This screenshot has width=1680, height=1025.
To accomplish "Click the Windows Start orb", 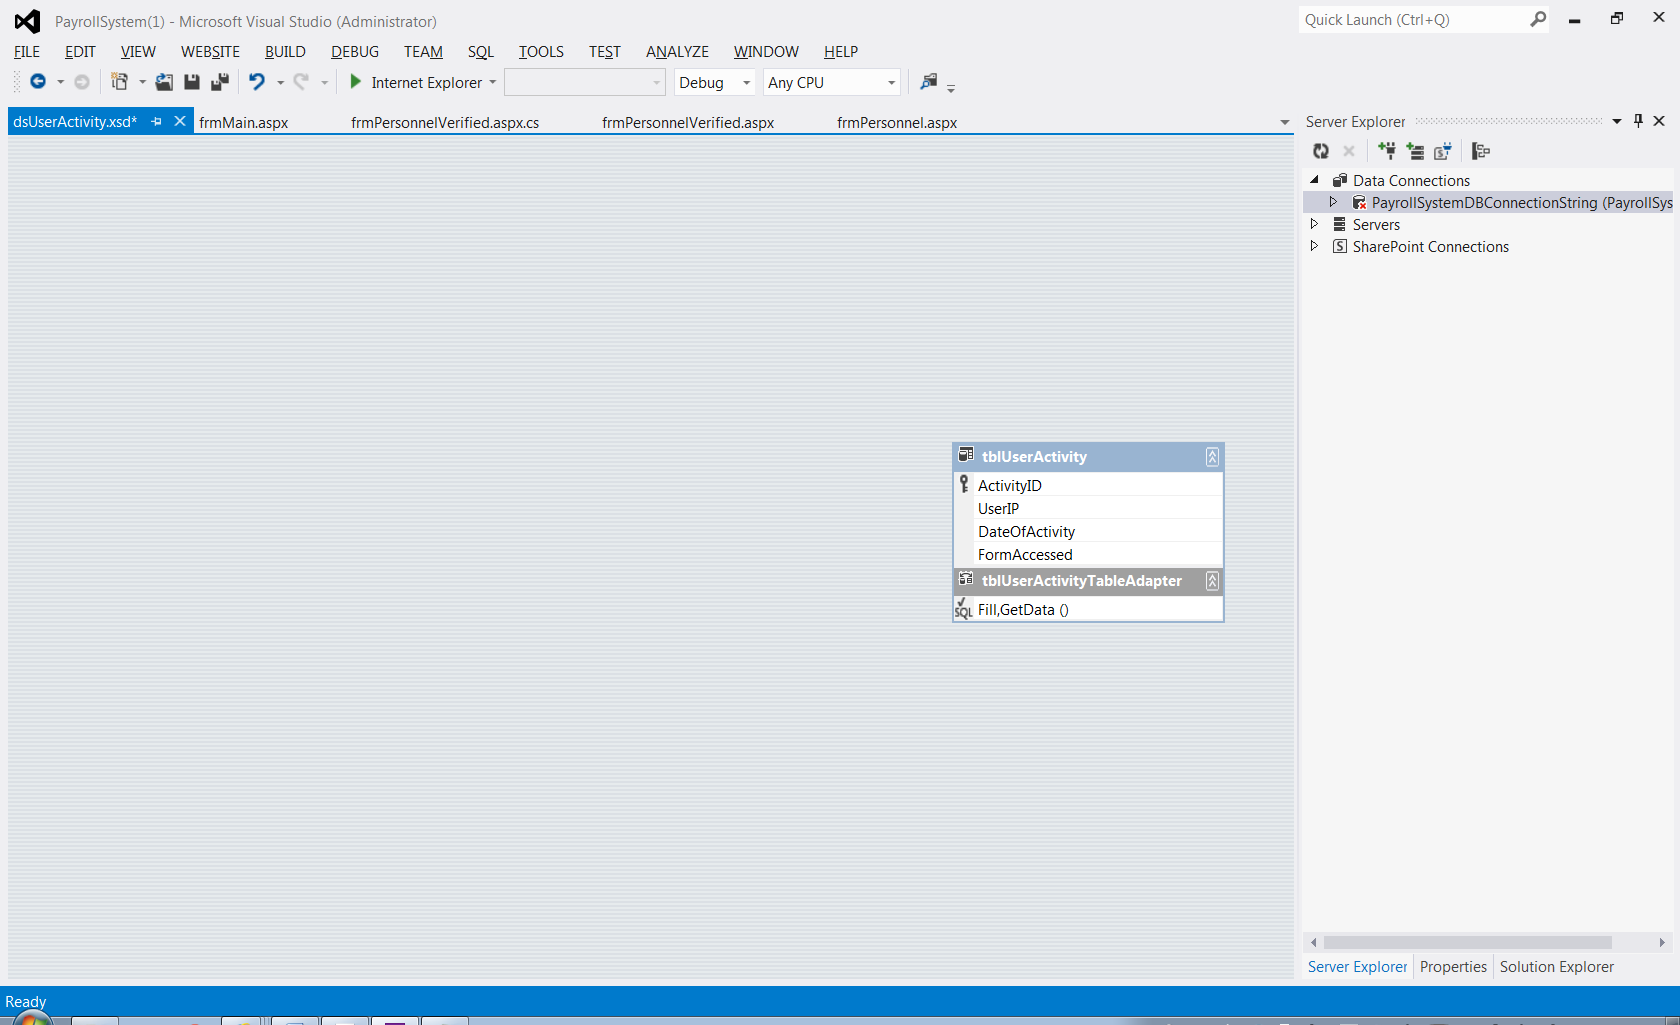I will [32, 1018].
